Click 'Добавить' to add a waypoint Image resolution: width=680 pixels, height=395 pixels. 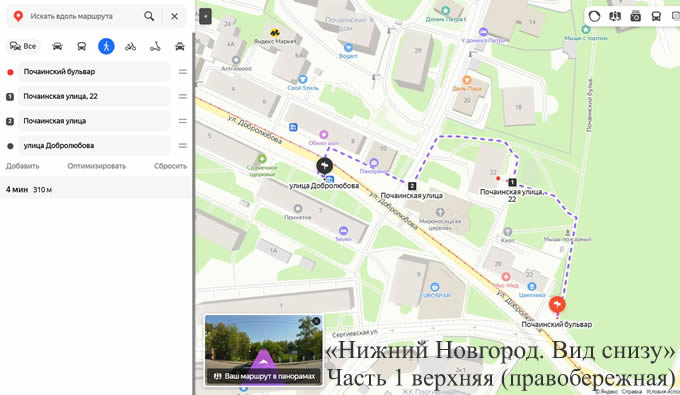(23, 166)
